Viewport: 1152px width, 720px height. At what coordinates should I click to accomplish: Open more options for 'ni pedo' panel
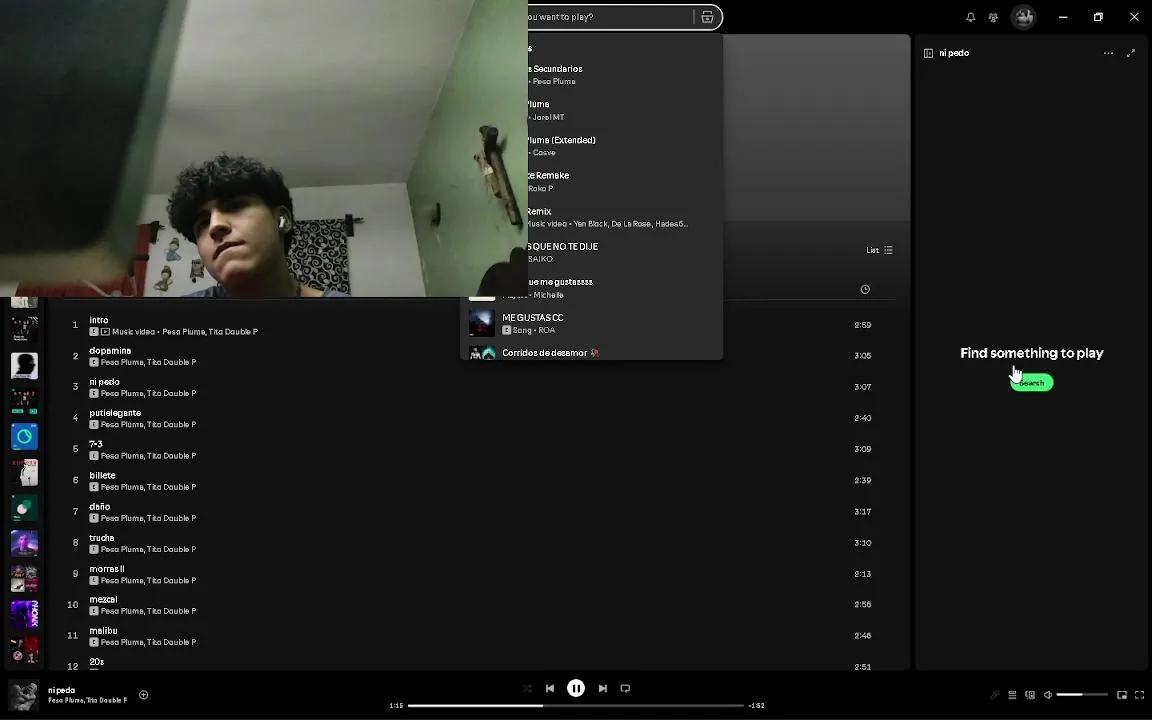[x=1108, y=53]
